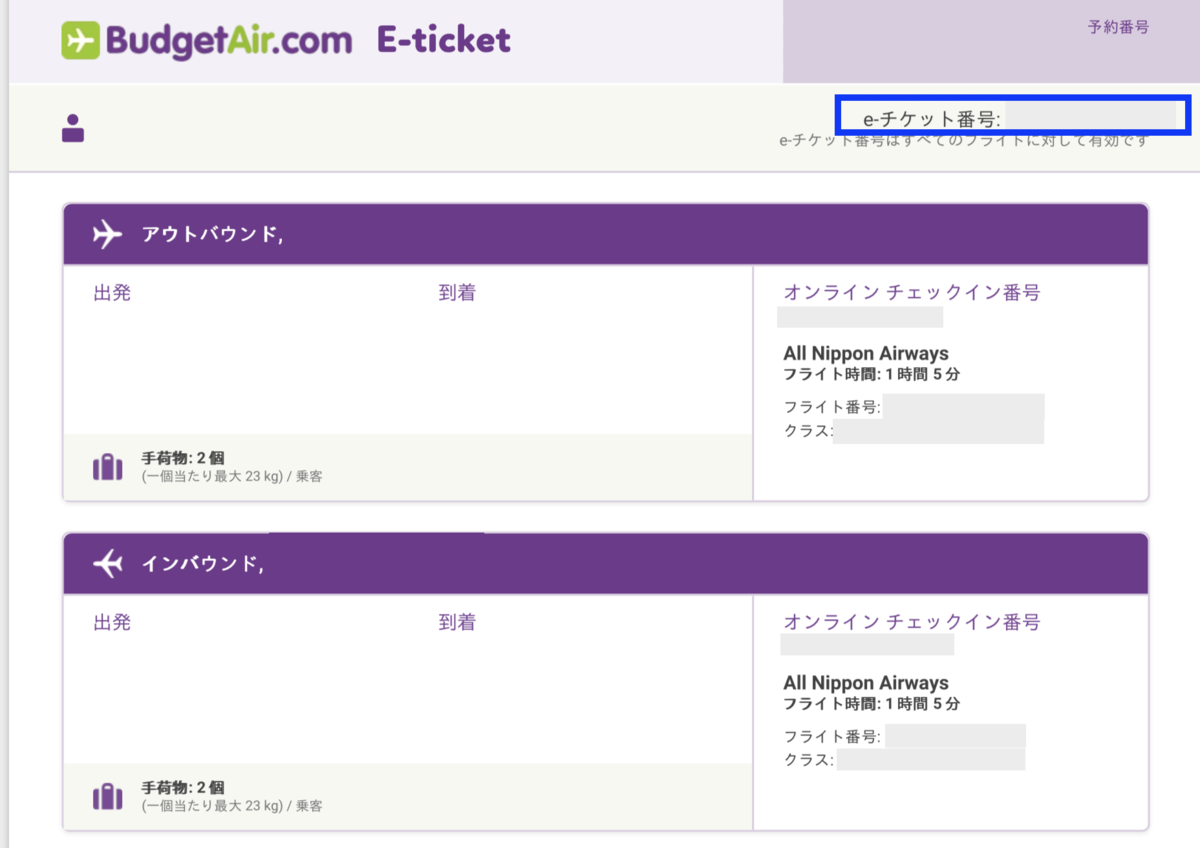Click the outbound departing airplane icon

click(x=107, y=235)
